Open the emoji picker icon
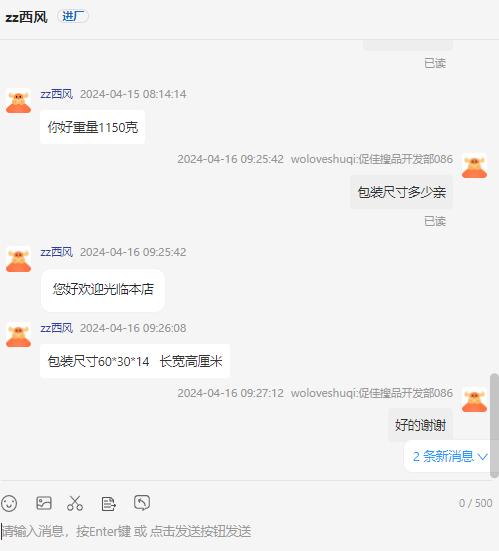This screenshot has height=551, width=499. [9, 503]
